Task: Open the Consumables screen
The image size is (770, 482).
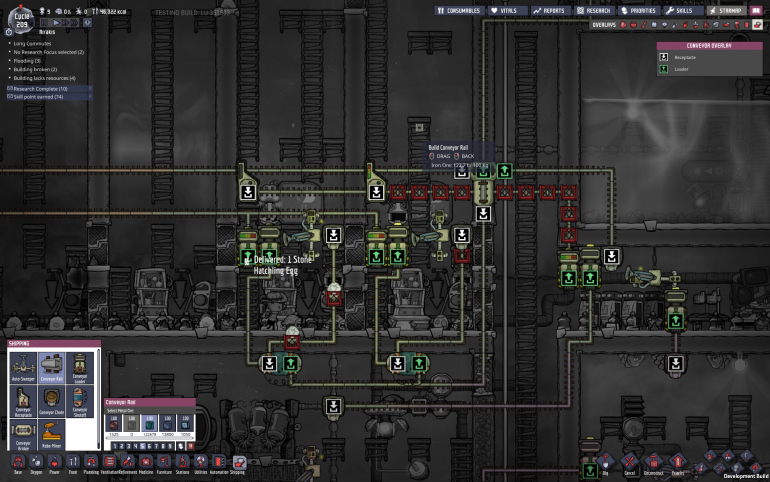Action: (459, 10)
